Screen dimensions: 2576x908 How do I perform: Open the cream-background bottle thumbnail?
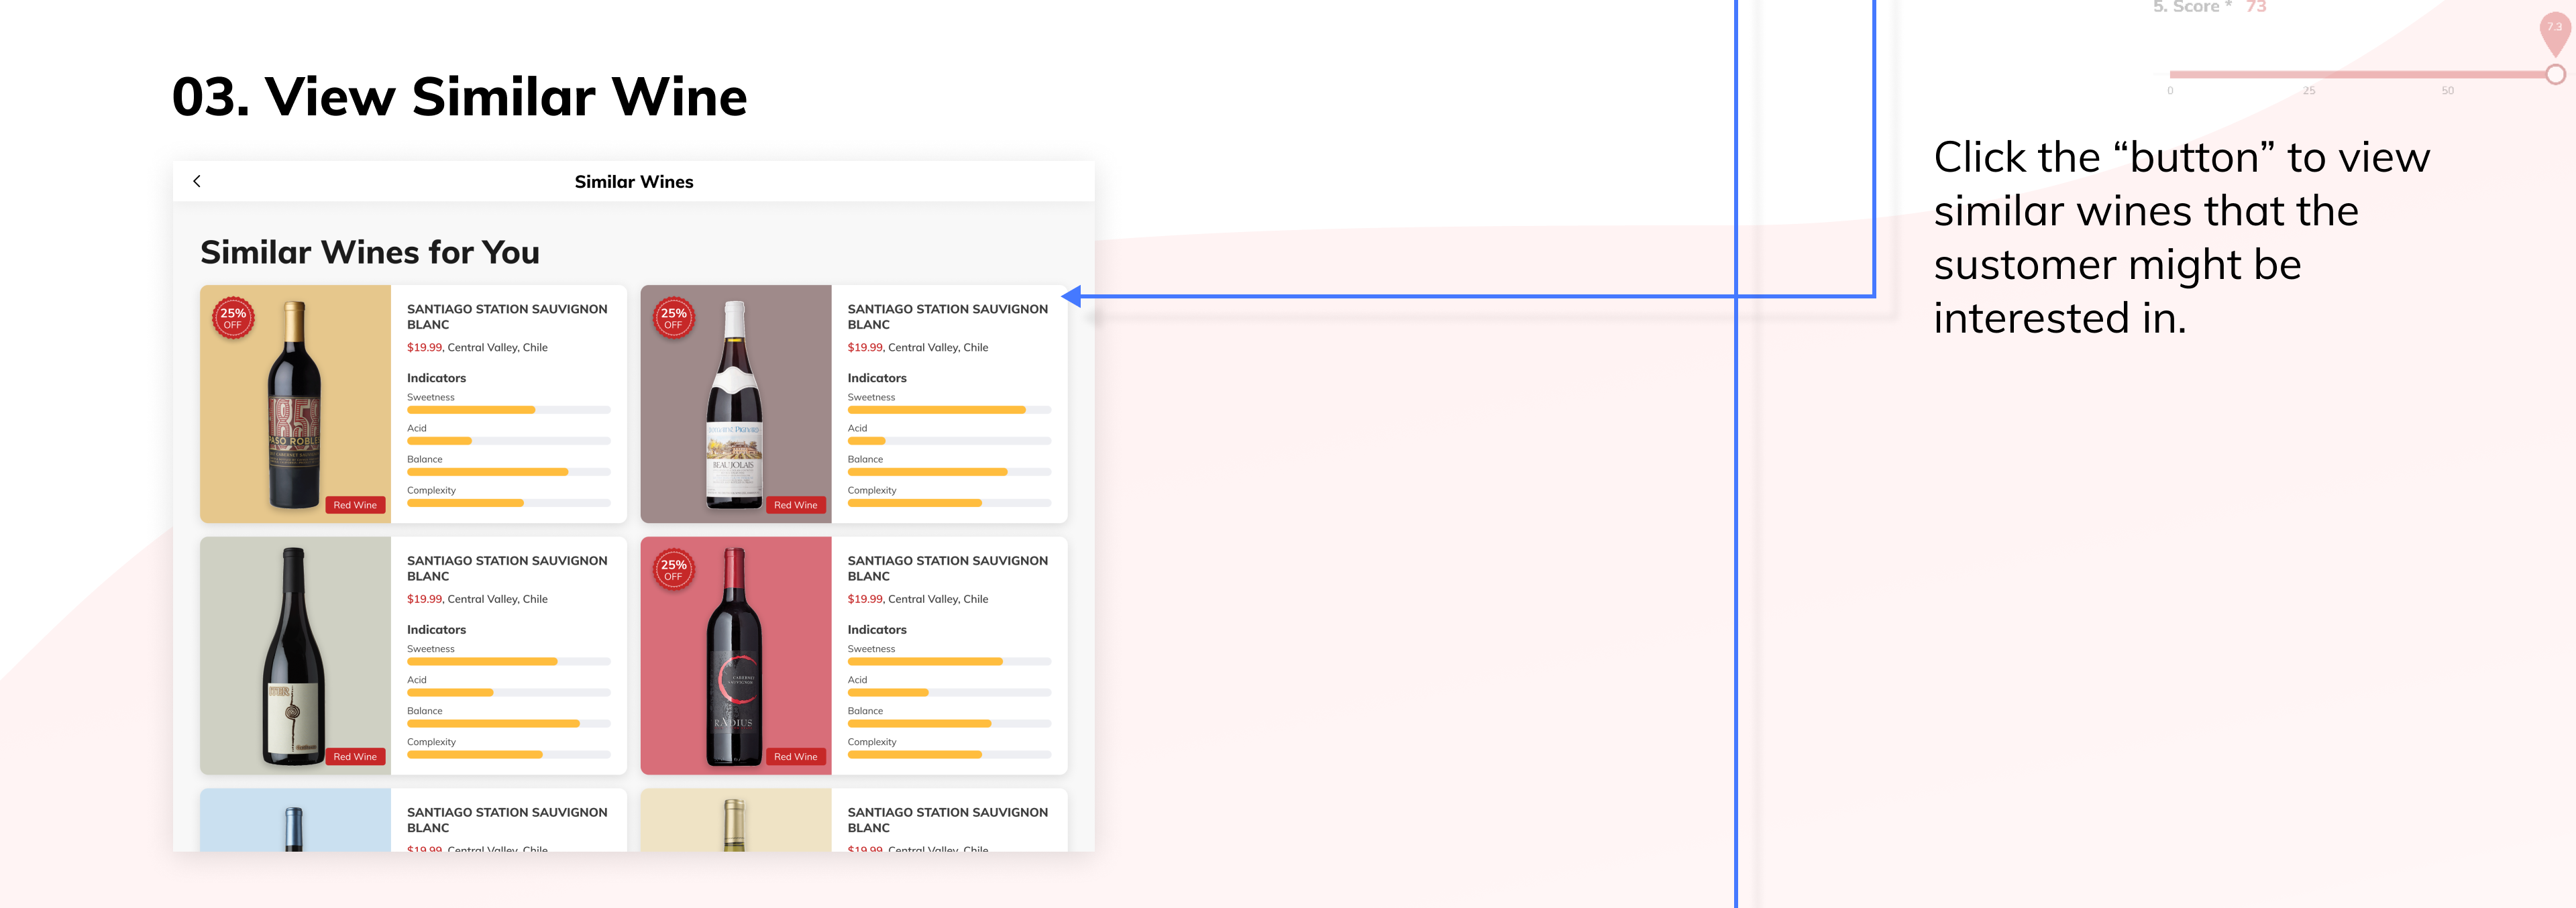pyautogui.click(x=736, y=820)
